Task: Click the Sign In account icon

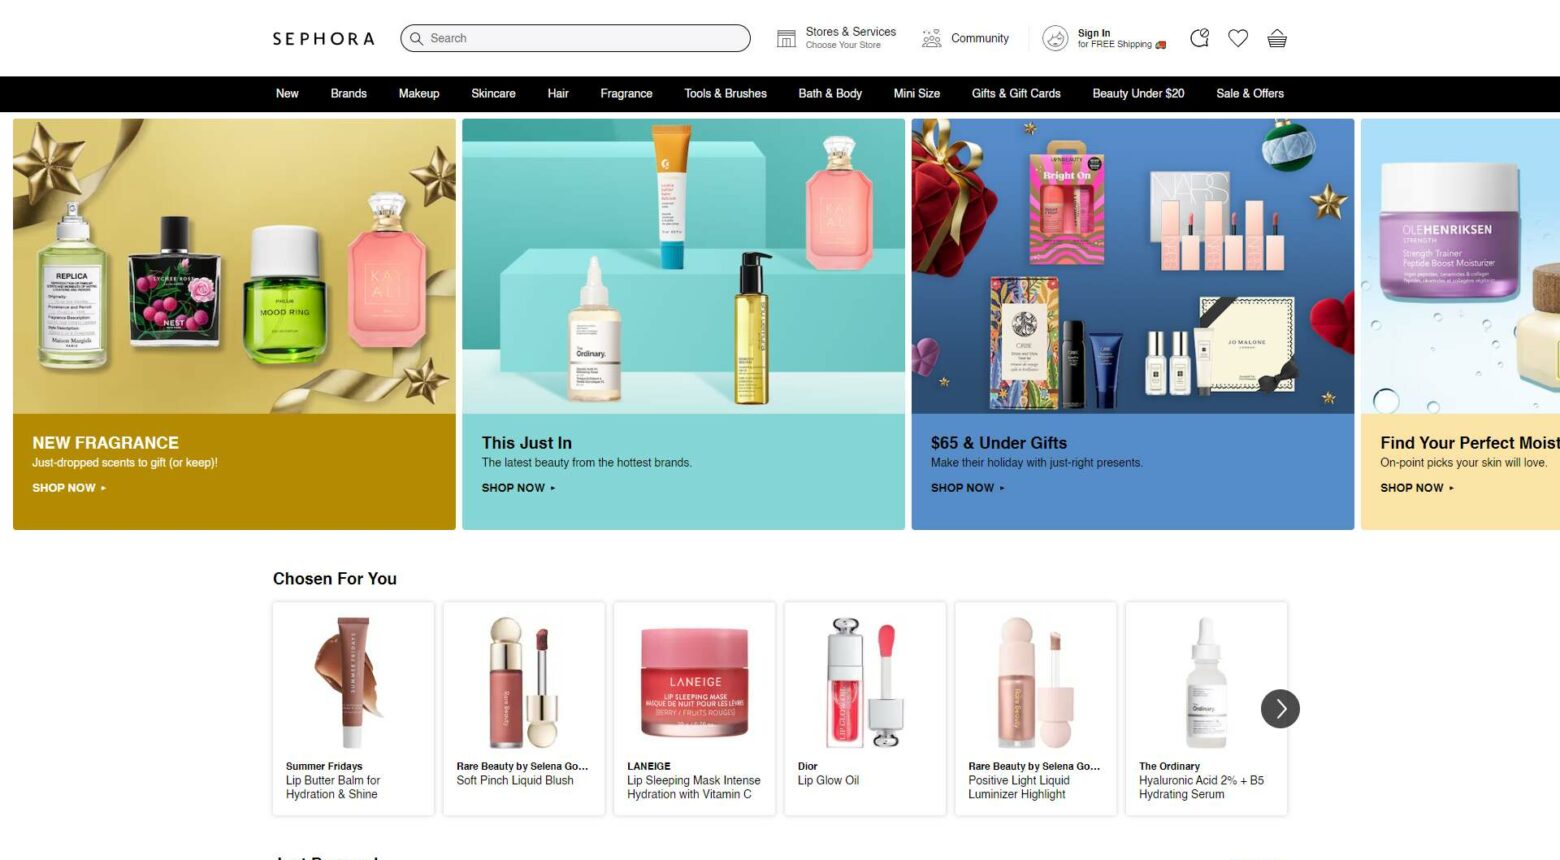Action: [x=1055, y=38]
